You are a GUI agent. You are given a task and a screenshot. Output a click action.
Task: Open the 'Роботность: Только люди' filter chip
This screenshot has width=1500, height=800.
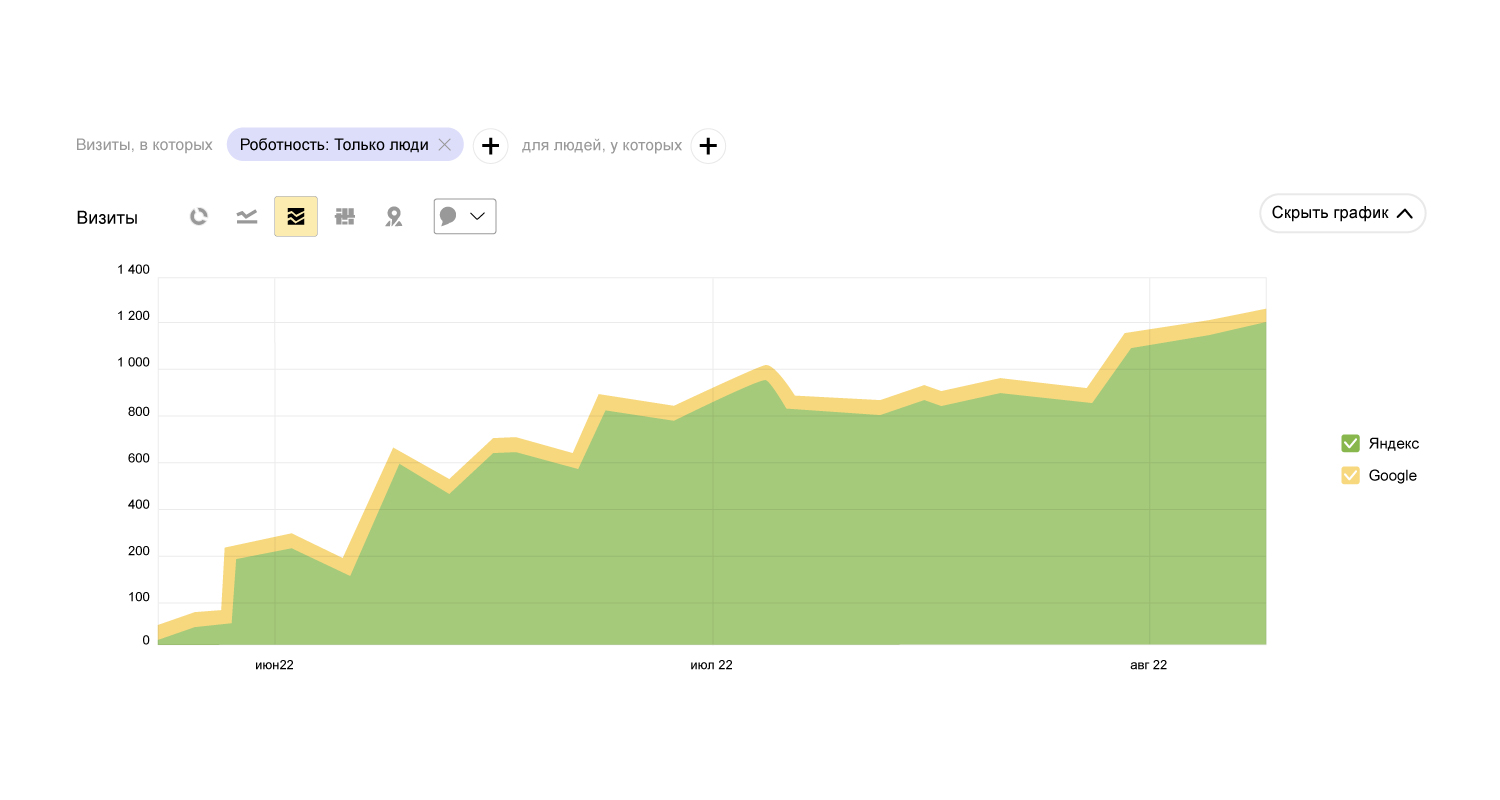(334, 145)
